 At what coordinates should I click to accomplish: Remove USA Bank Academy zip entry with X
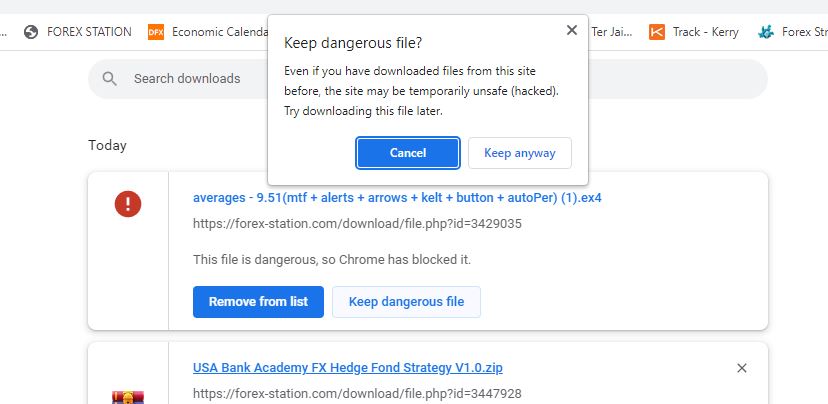tap(742, 368)
